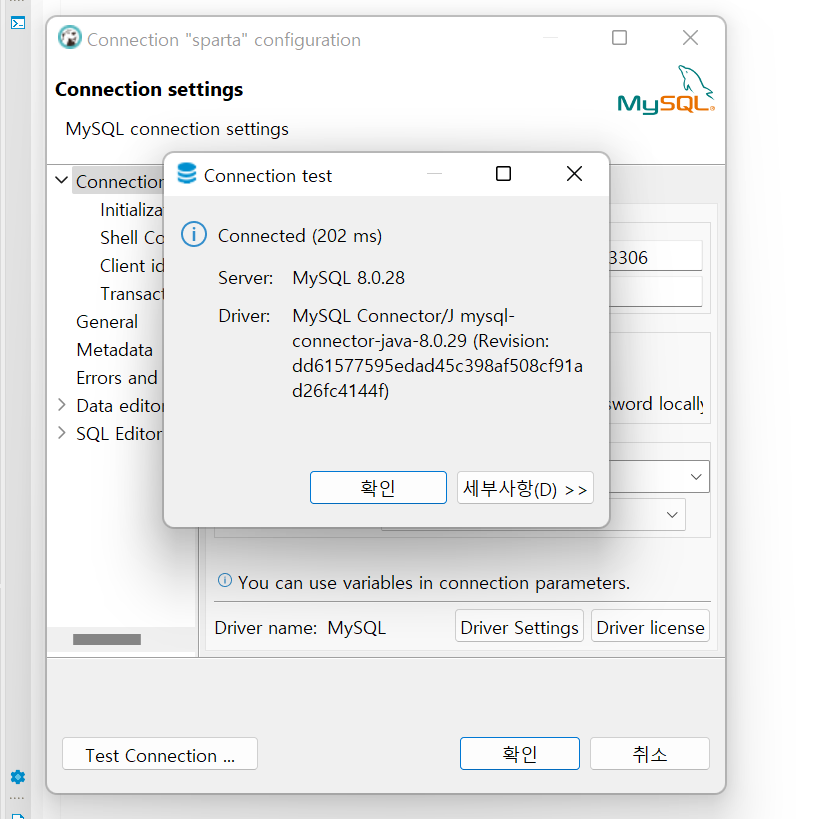
Task: Select Shell Commands tree item
Action: tap(132, 238)
